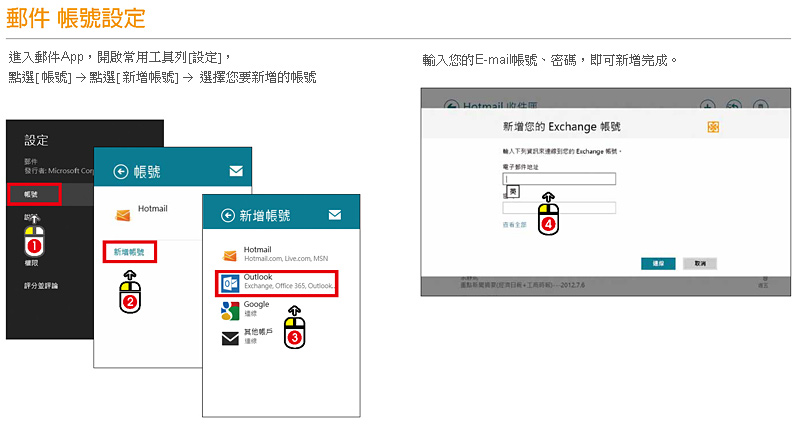Click the 發行者: Microsoft text in 設定 panel
Viewport: 800px width, 439px height.
point(59,170)
